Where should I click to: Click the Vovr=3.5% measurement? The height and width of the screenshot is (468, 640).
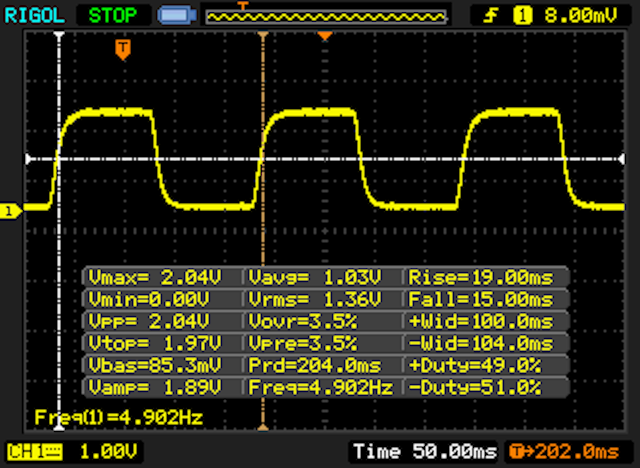tap(302, 322)
